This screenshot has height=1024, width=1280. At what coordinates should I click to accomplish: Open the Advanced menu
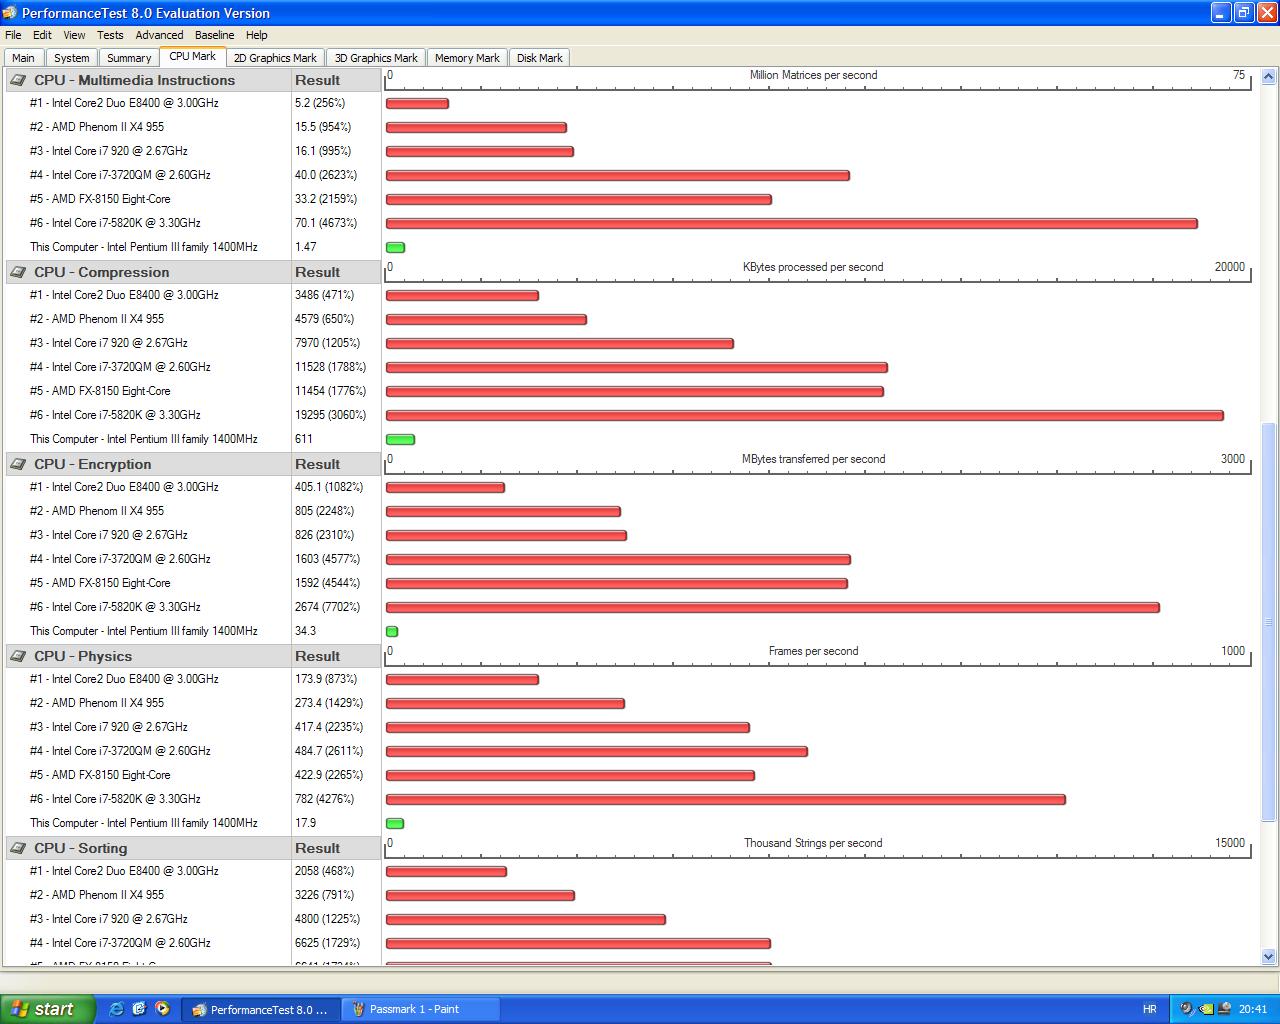pos(159,35)
